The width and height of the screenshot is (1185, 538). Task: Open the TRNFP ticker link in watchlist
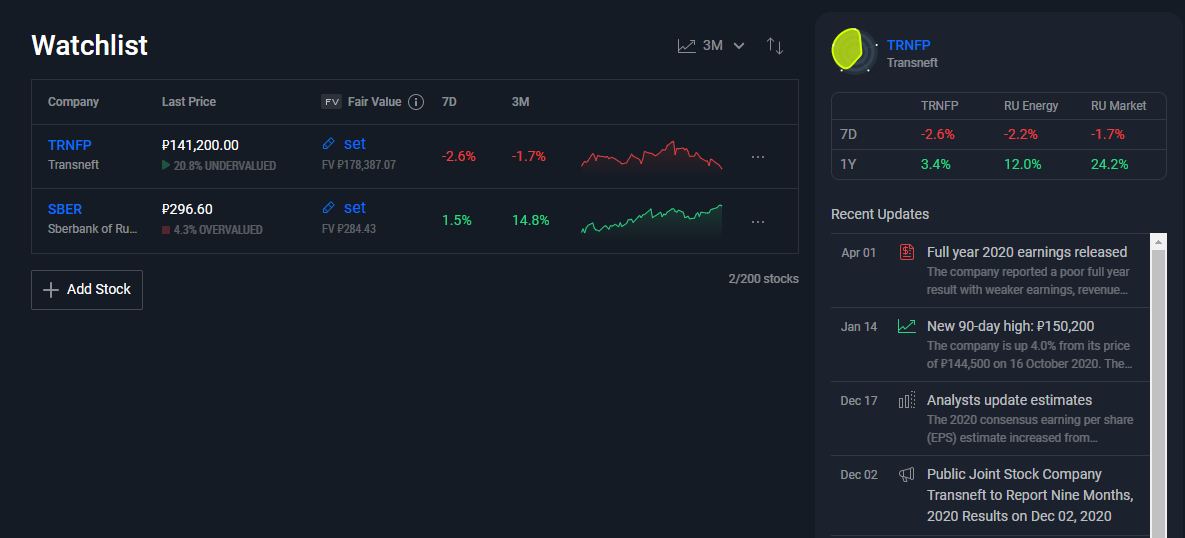click(70, 145)
